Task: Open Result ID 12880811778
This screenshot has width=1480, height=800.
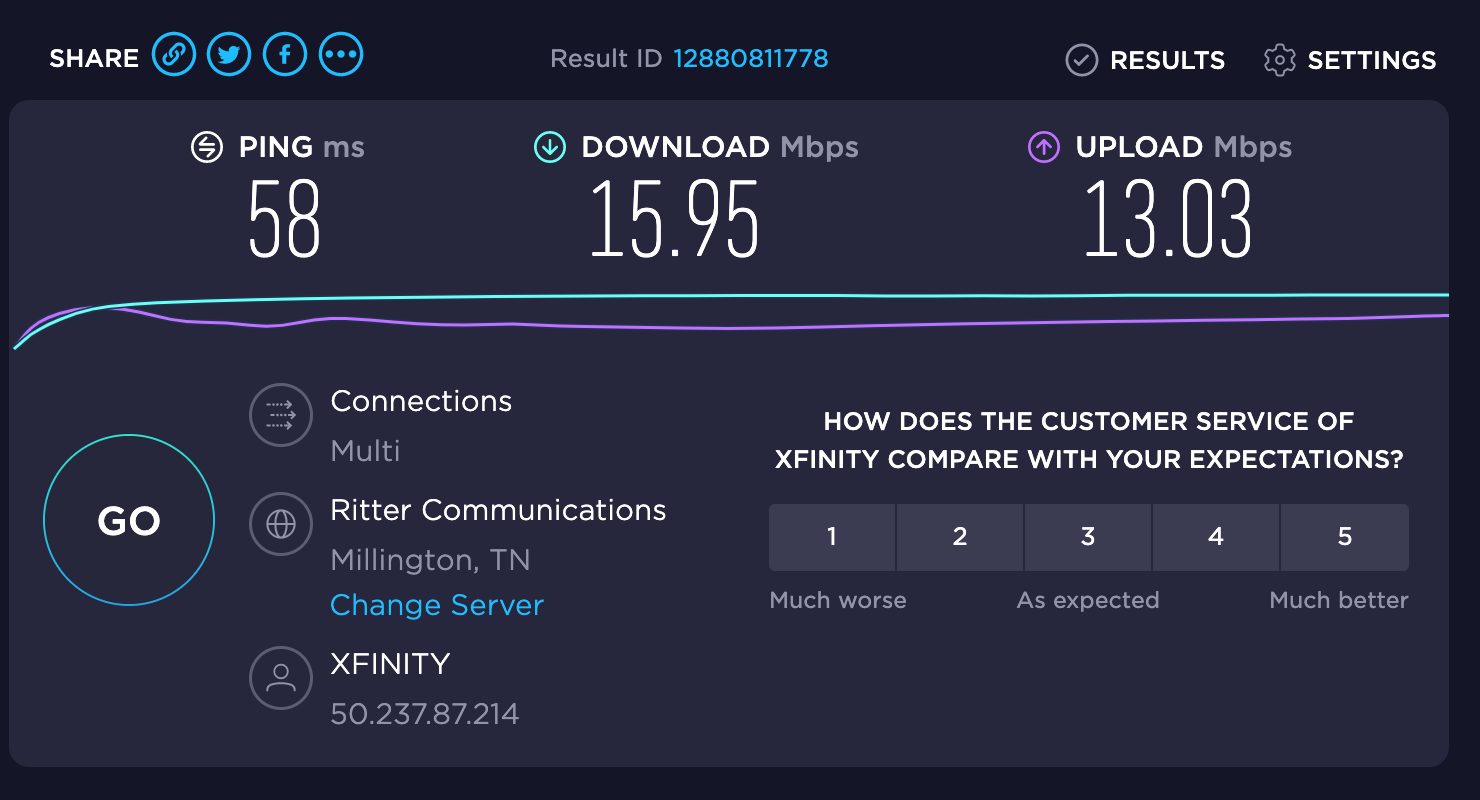Action: tap(751, 59)
